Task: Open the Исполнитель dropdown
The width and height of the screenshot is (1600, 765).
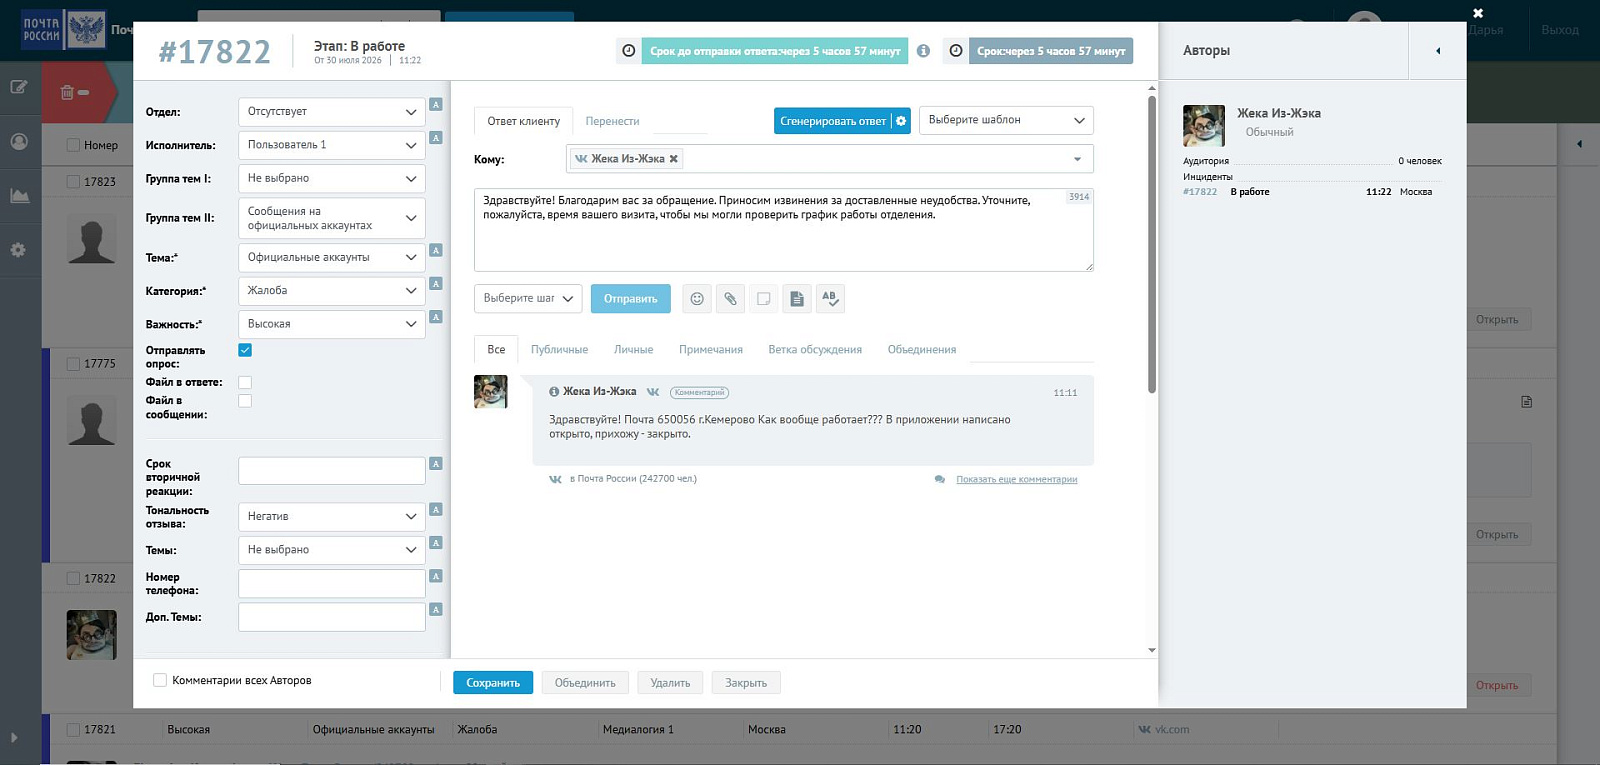Action: 332,145
